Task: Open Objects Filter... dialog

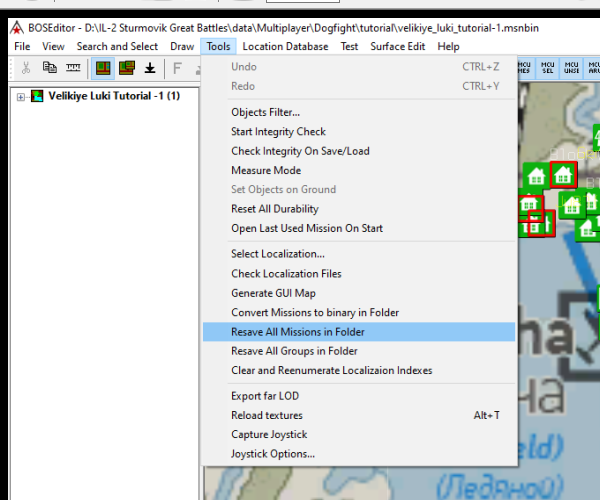Action: (359, 112)
